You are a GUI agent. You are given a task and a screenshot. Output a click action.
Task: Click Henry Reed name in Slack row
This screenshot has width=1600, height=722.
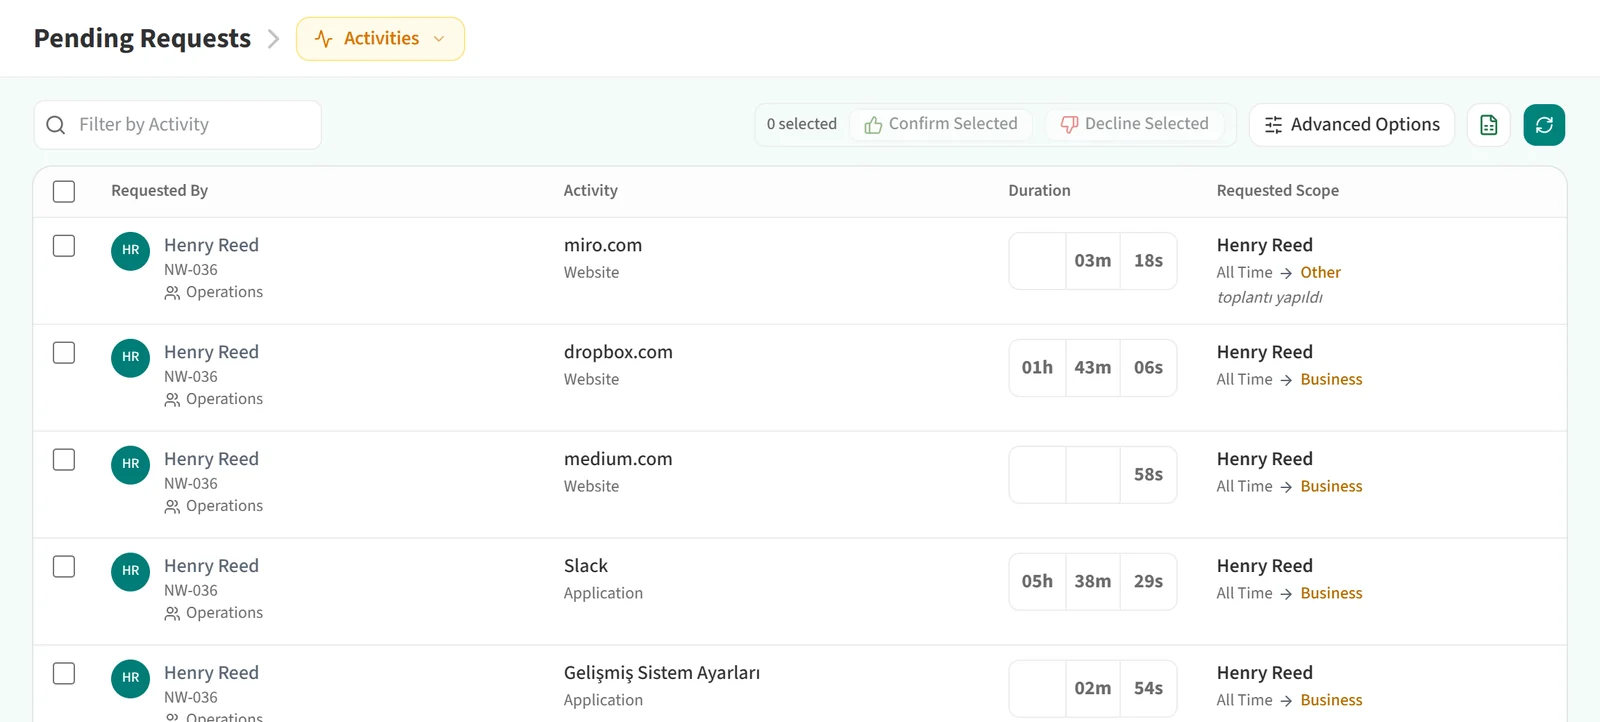(211, 566)
